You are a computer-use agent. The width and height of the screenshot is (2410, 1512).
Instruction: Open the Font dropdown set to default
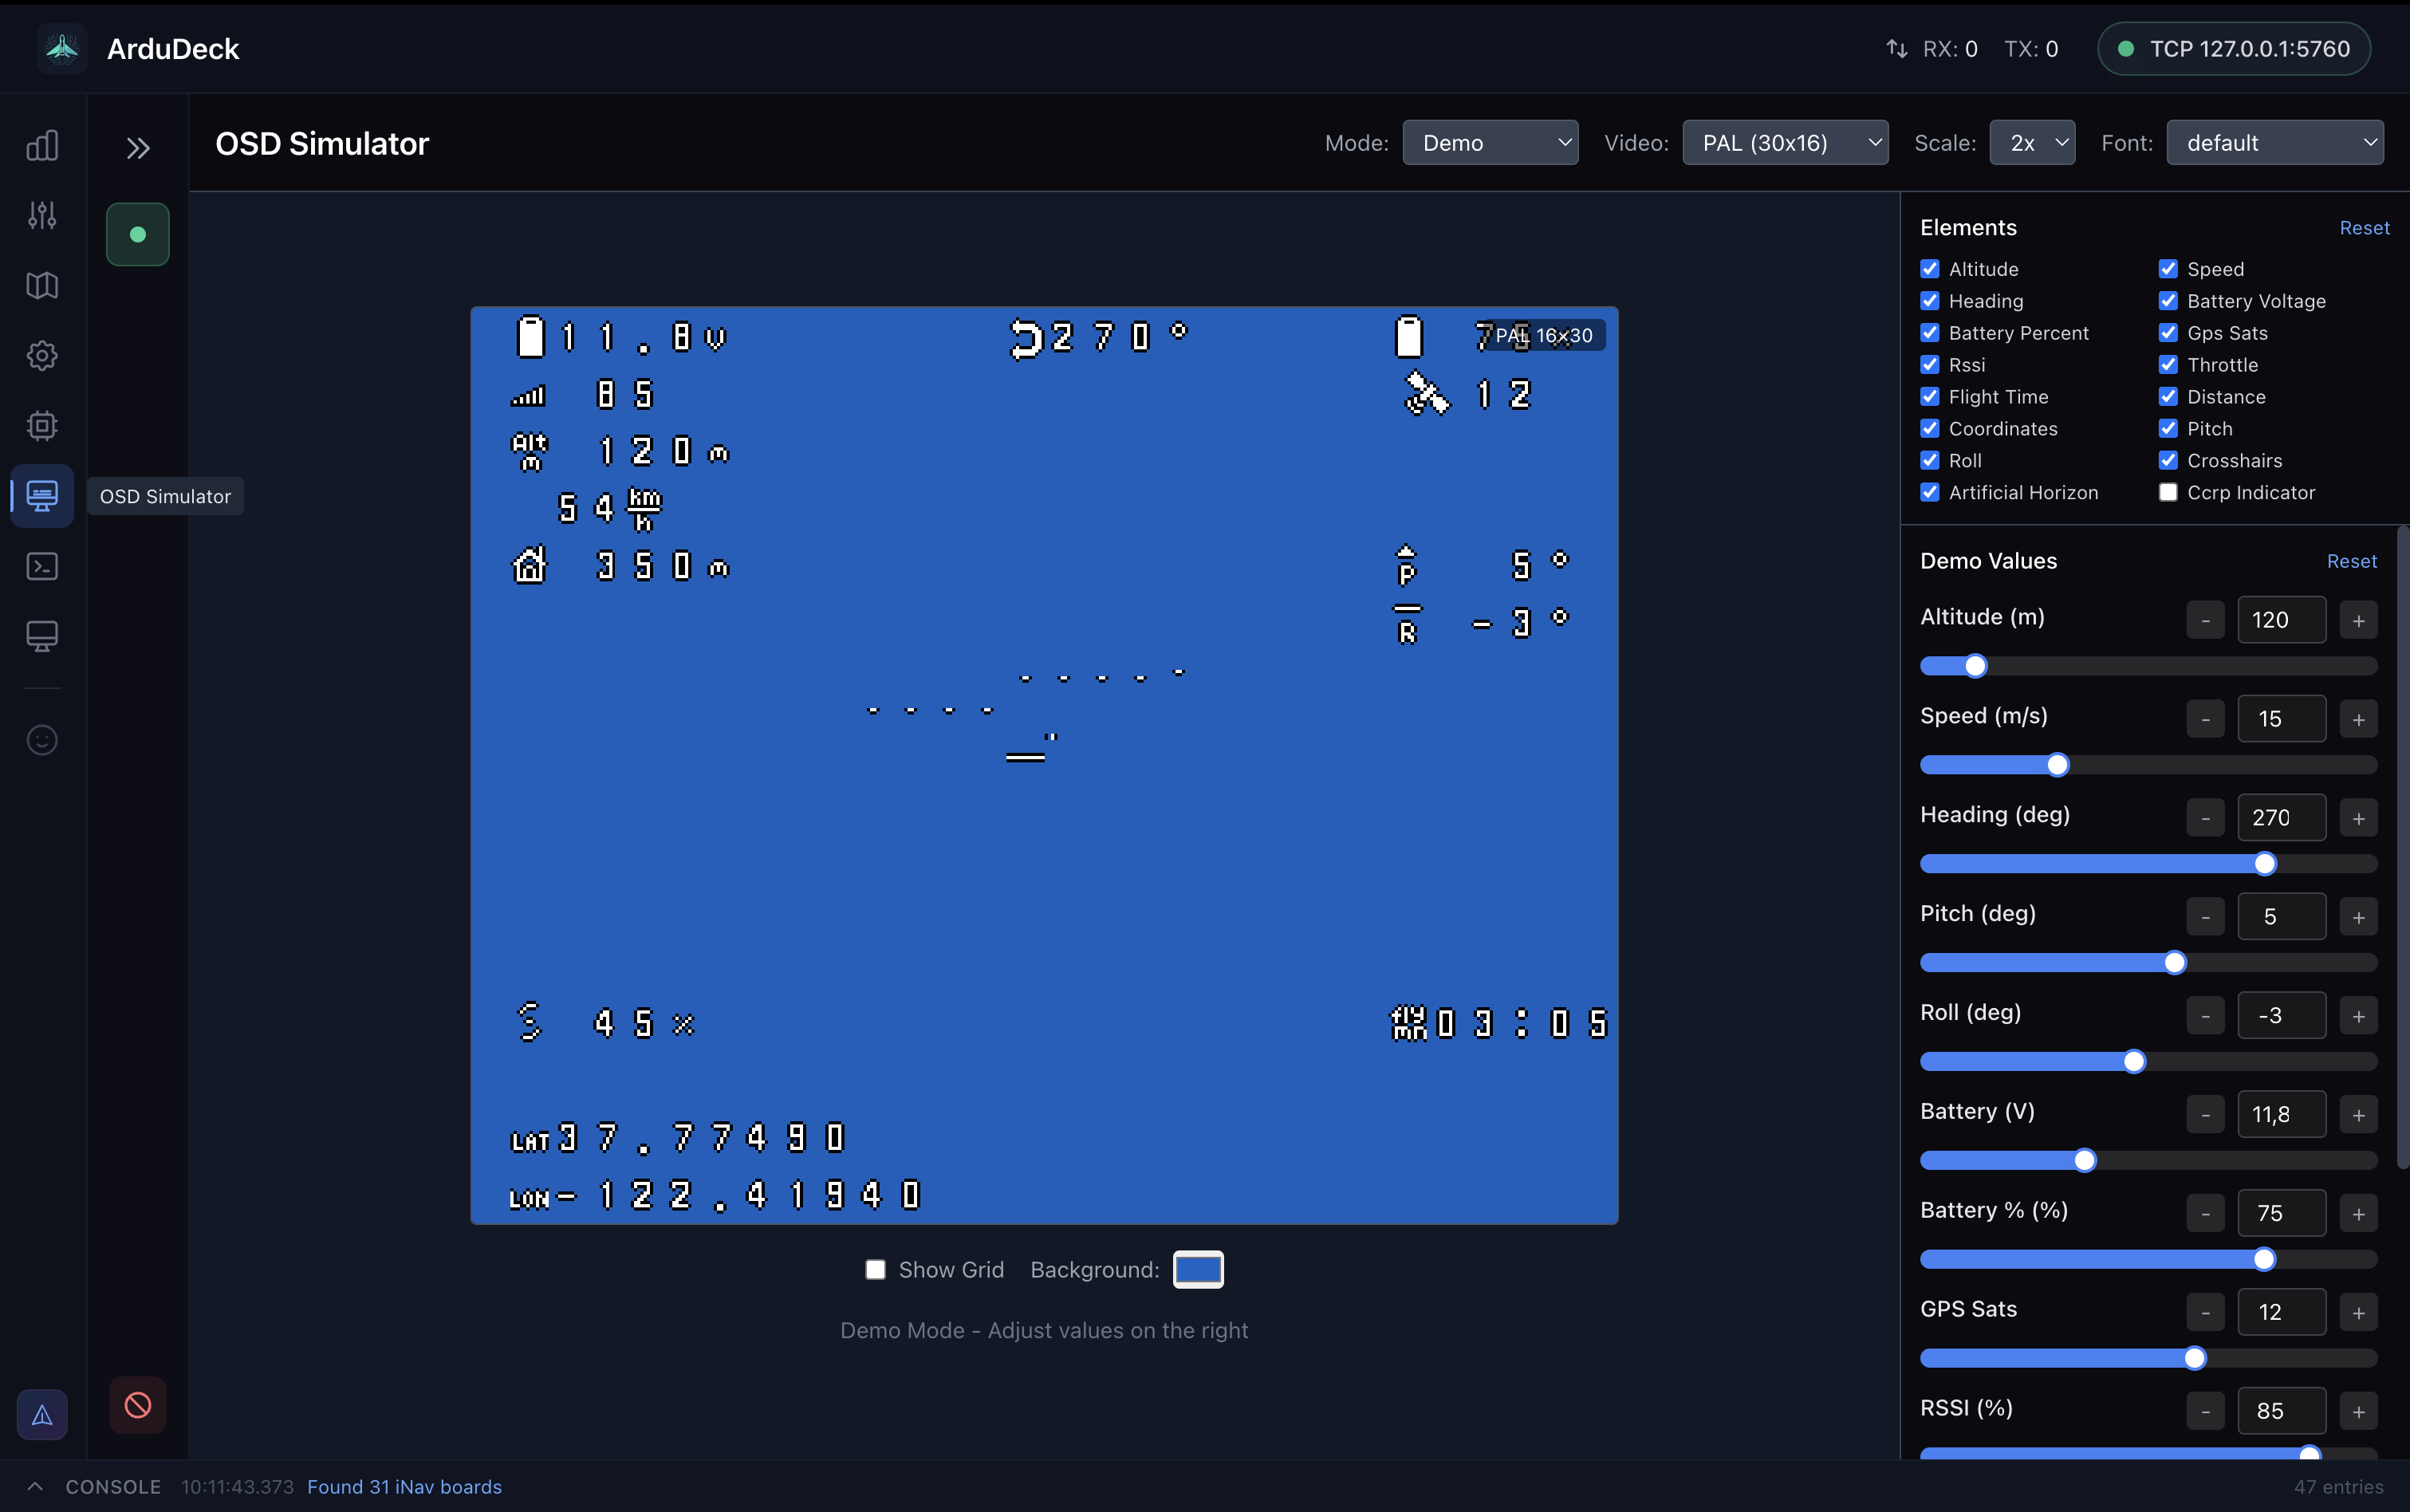pyautogui.click(x=2275, y=143)
